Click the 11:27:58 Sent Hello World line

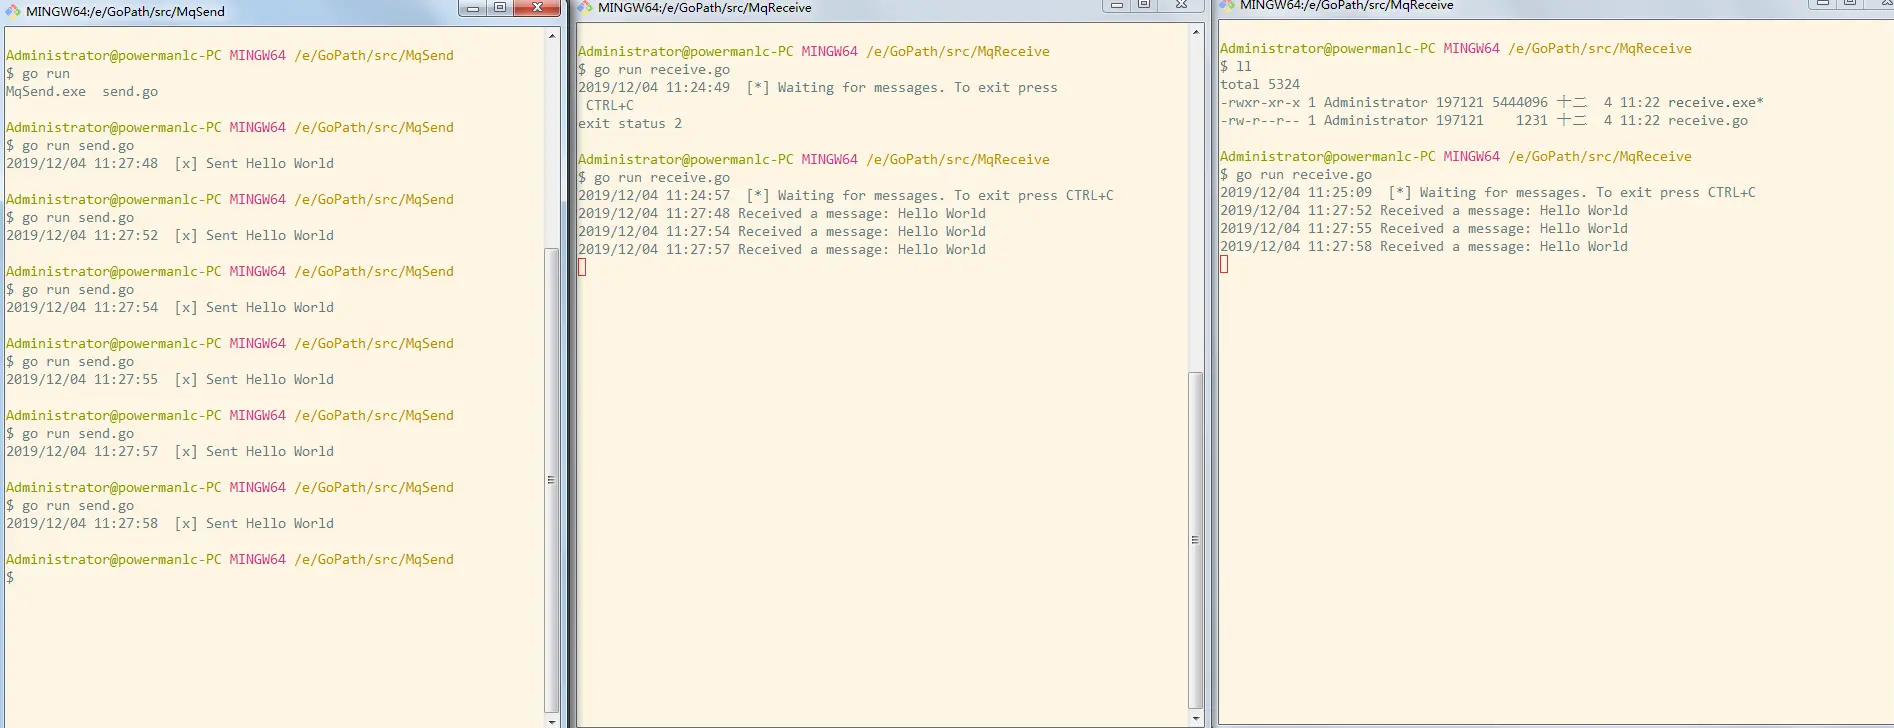[170, 524]
